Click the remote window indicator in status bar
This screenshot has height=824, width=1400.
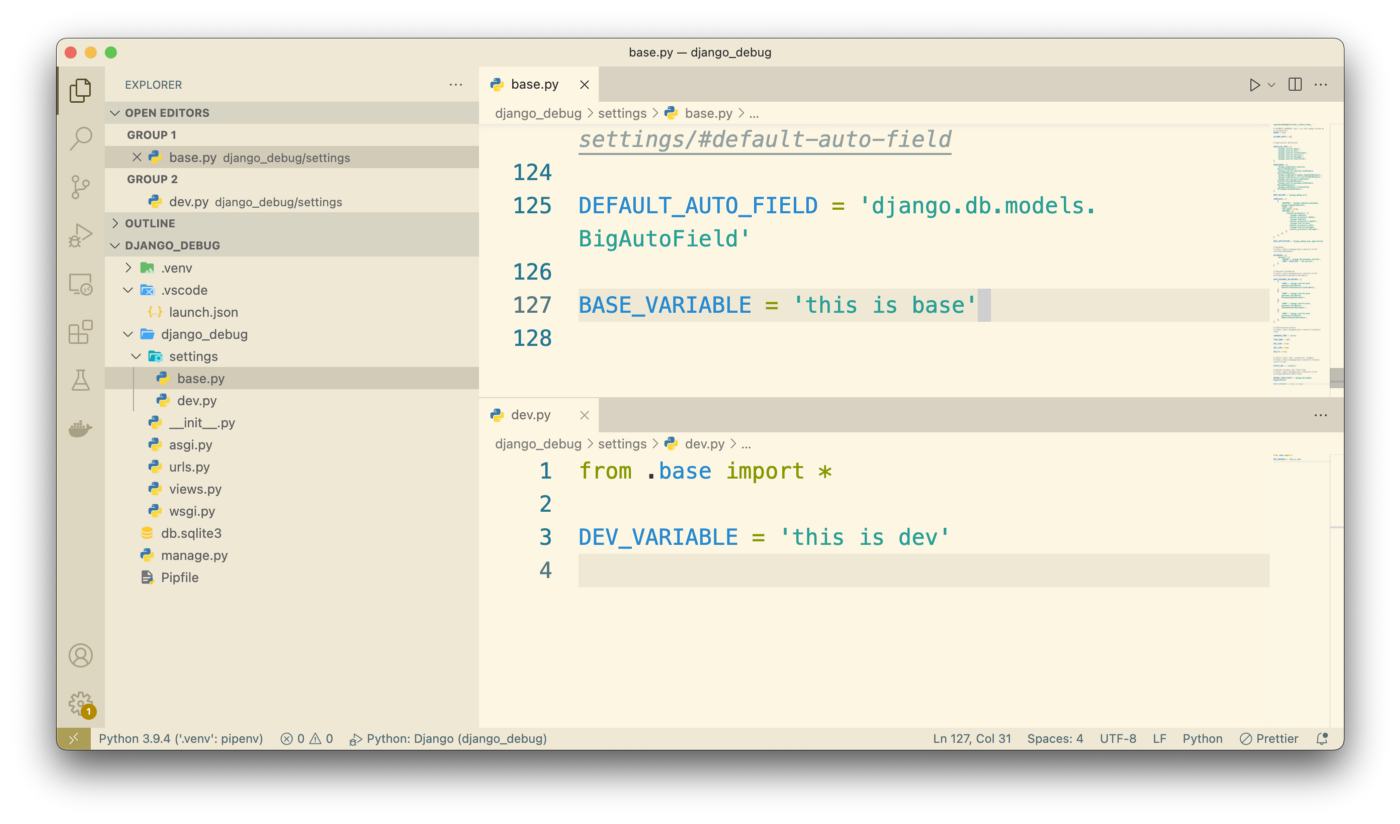pyautogui.click(x=72, y=739)
